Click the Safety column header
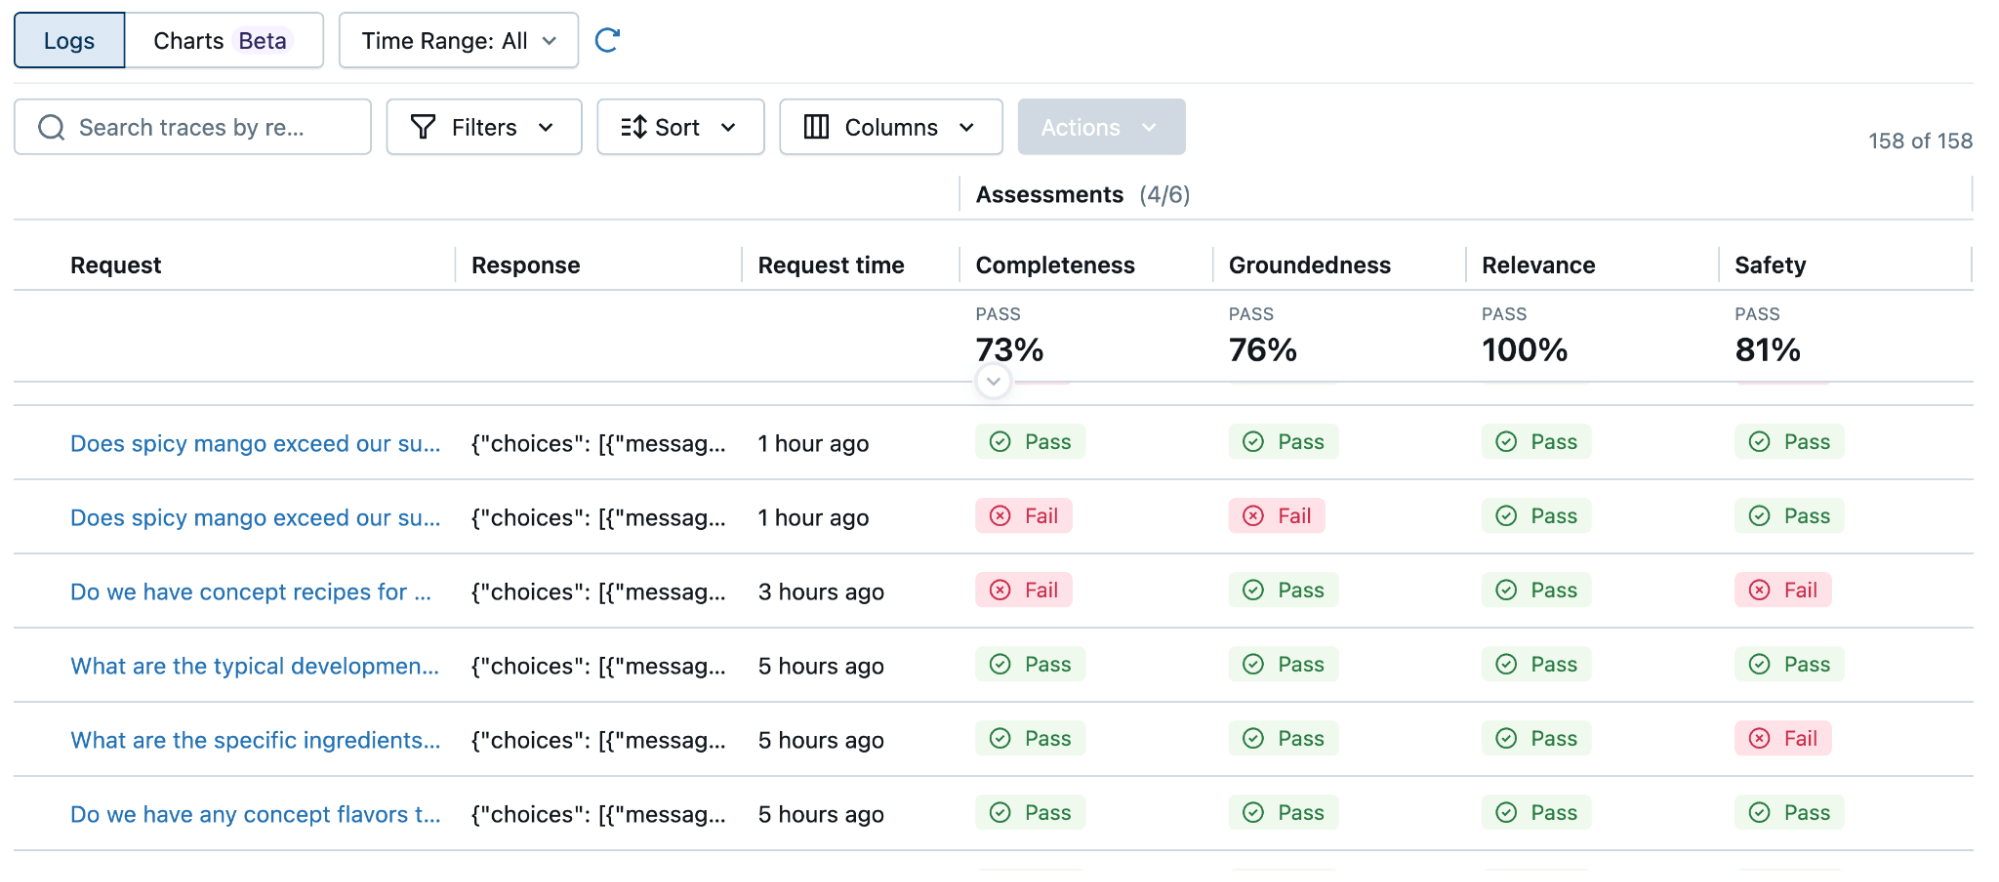The image size is (1999, 882). coord(1770,265)
